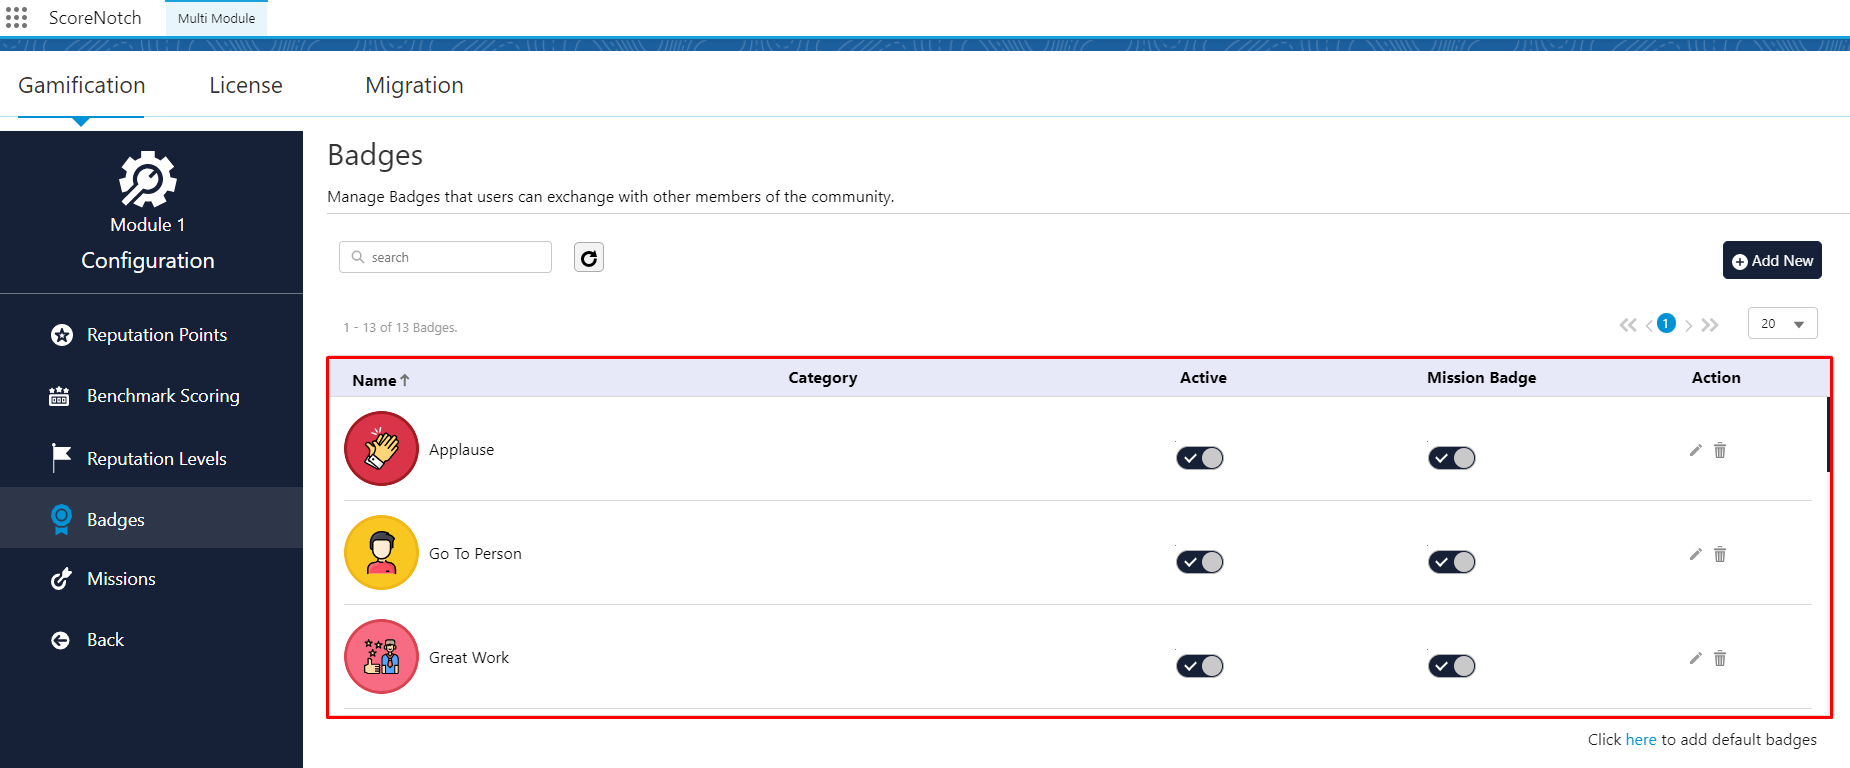Screen dimensions: 1850x768
Task: Delete the Go To Person badge
Action: click(x=1720, y=554)
